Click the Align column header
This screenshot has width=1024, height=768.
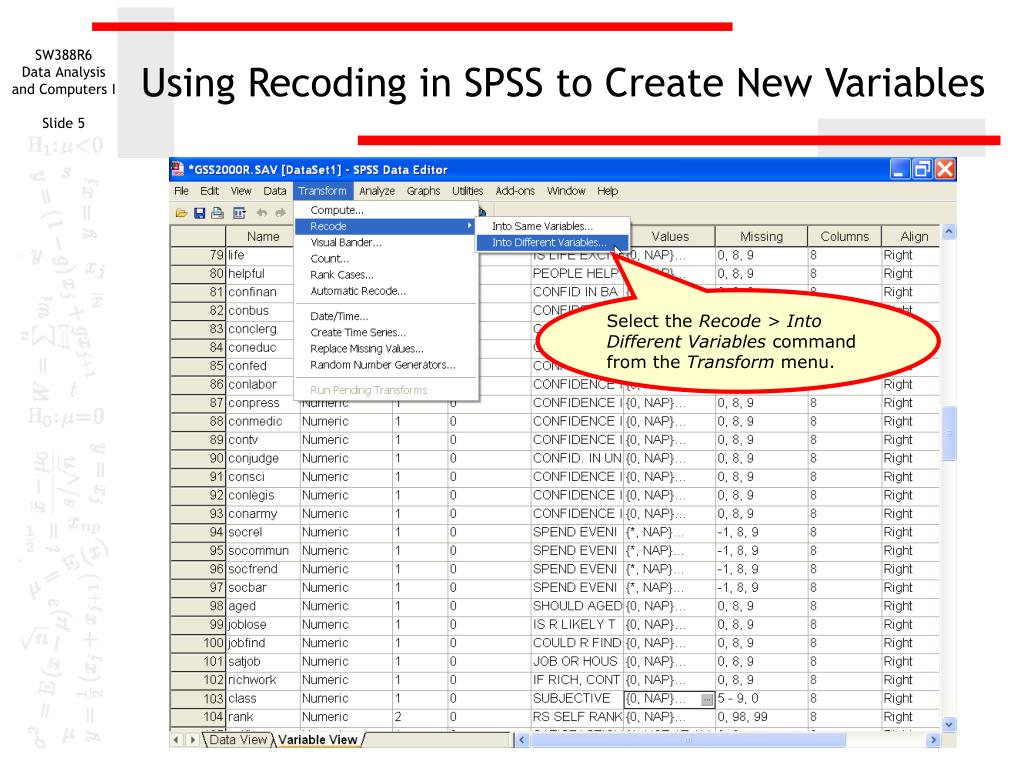coord(914,237)
